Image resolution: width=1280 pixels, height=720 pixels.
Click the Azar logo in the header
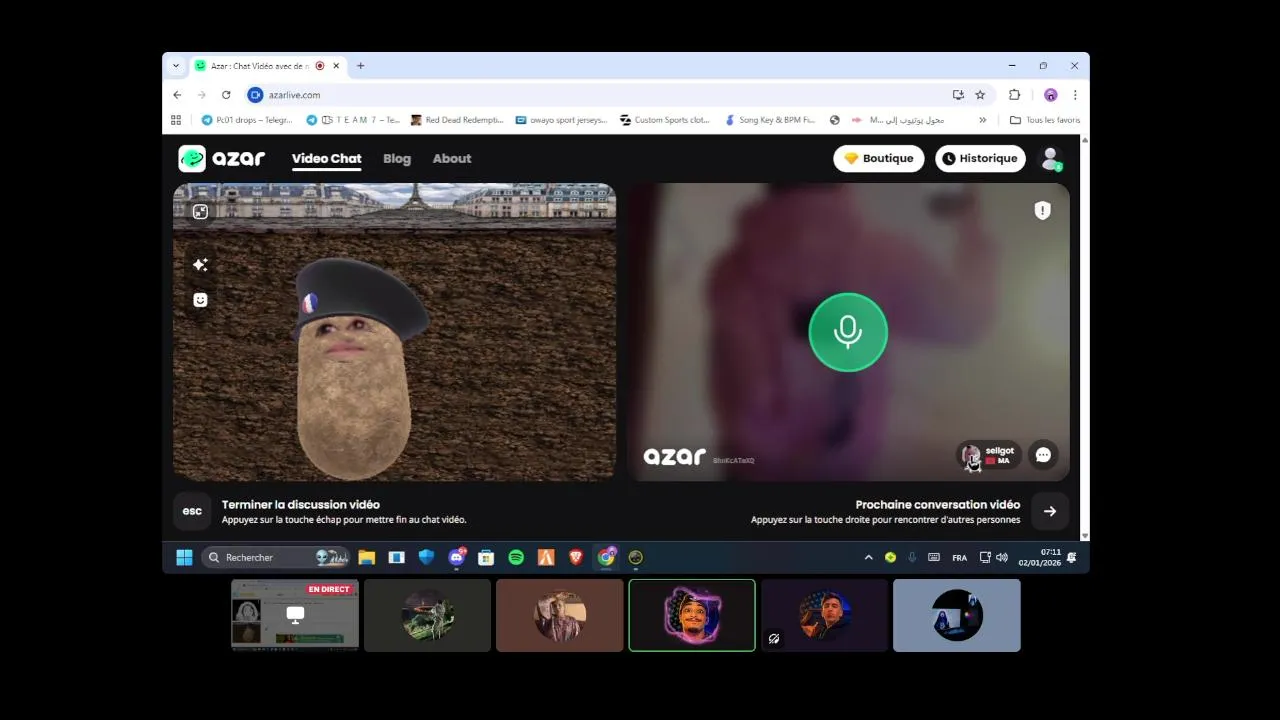point(222,159)
